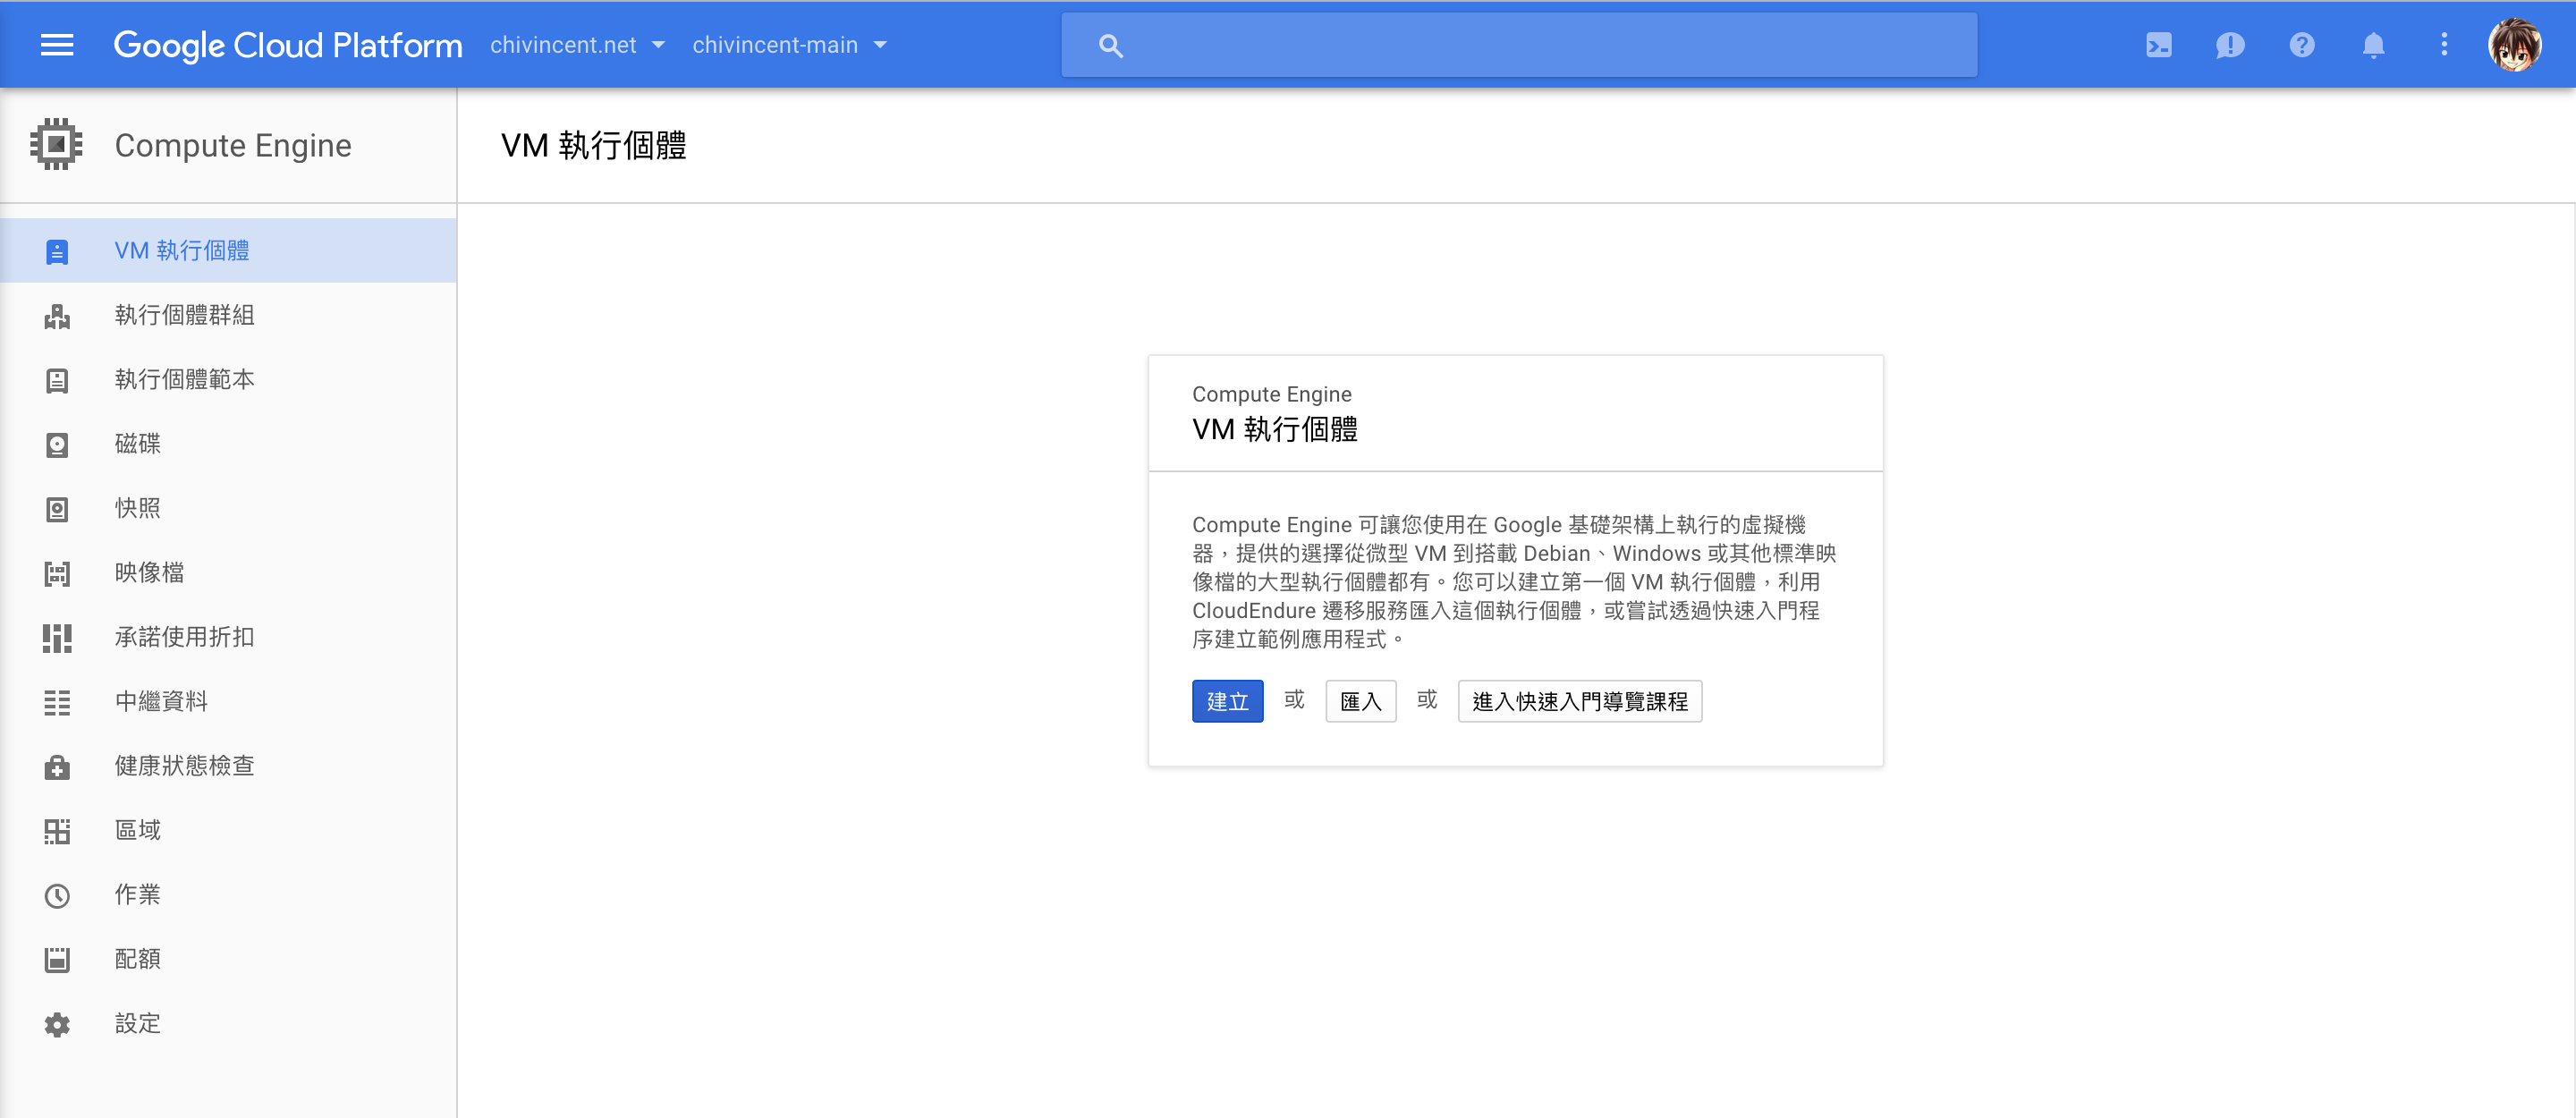Open the 作業 menu entry
This screenshot has height=1118, width=2576.
point(228,895)
